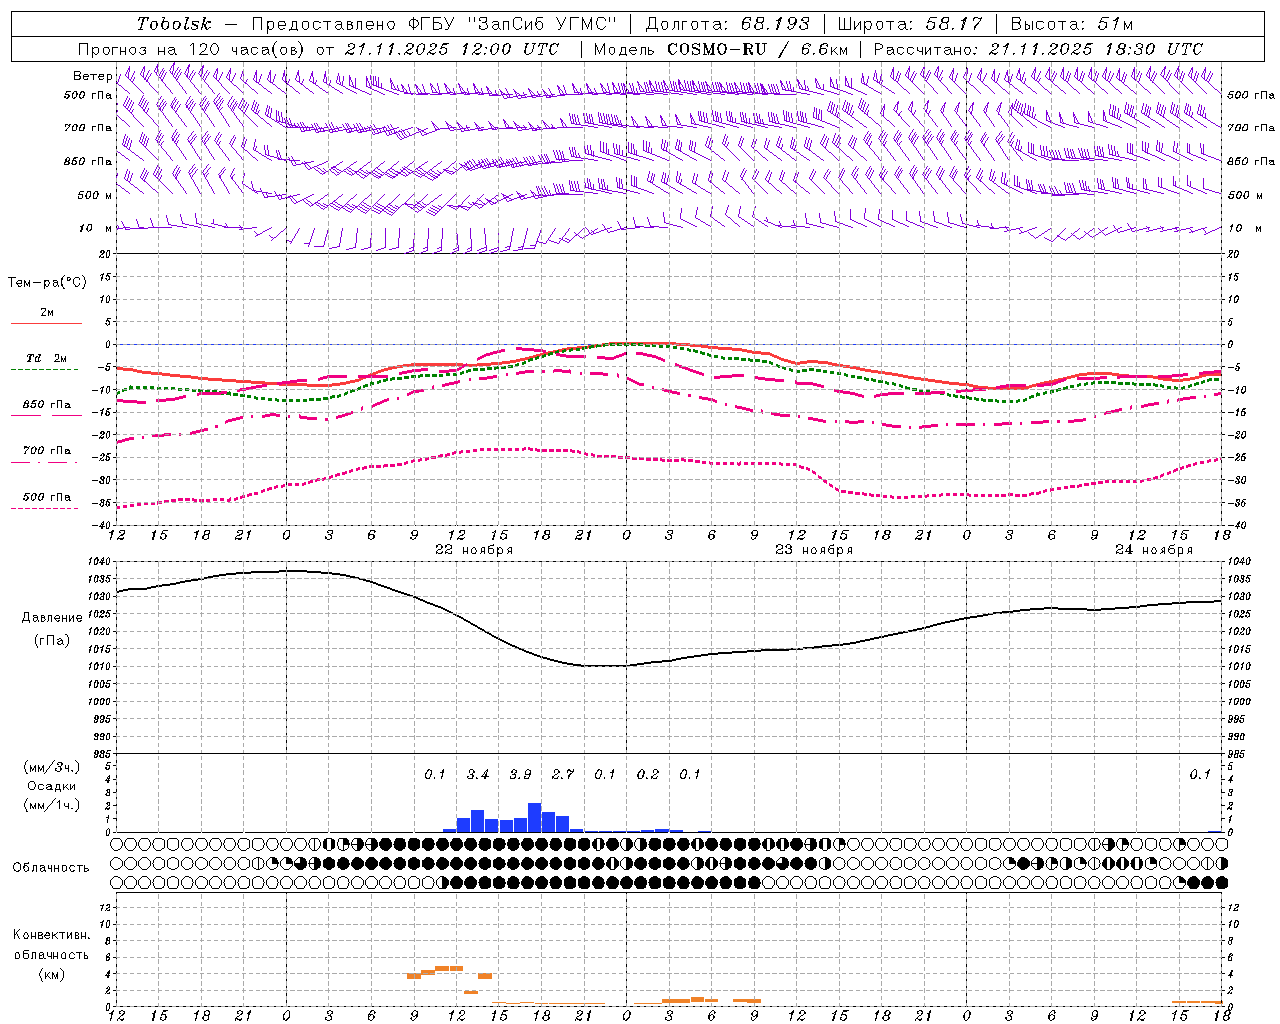Select the 'Широта: 58.17' header value
Image resolution: width=1280 pixels, height=1024 pixels.
tap(910, 24)
